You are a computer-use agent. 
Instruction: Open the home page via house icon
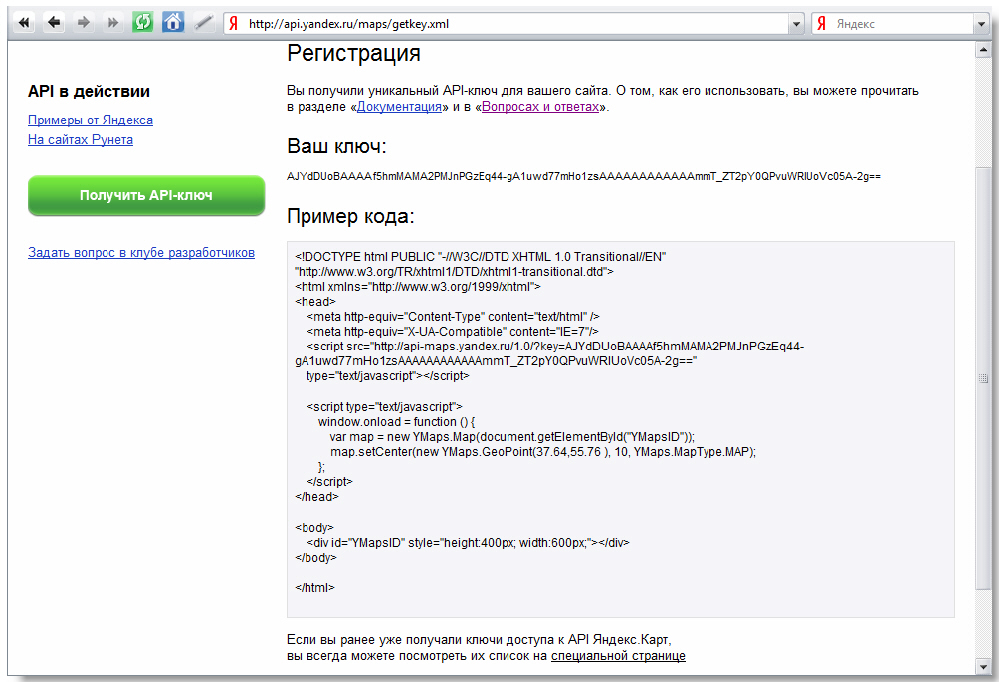pyautogui.click(x=173, y=22)
